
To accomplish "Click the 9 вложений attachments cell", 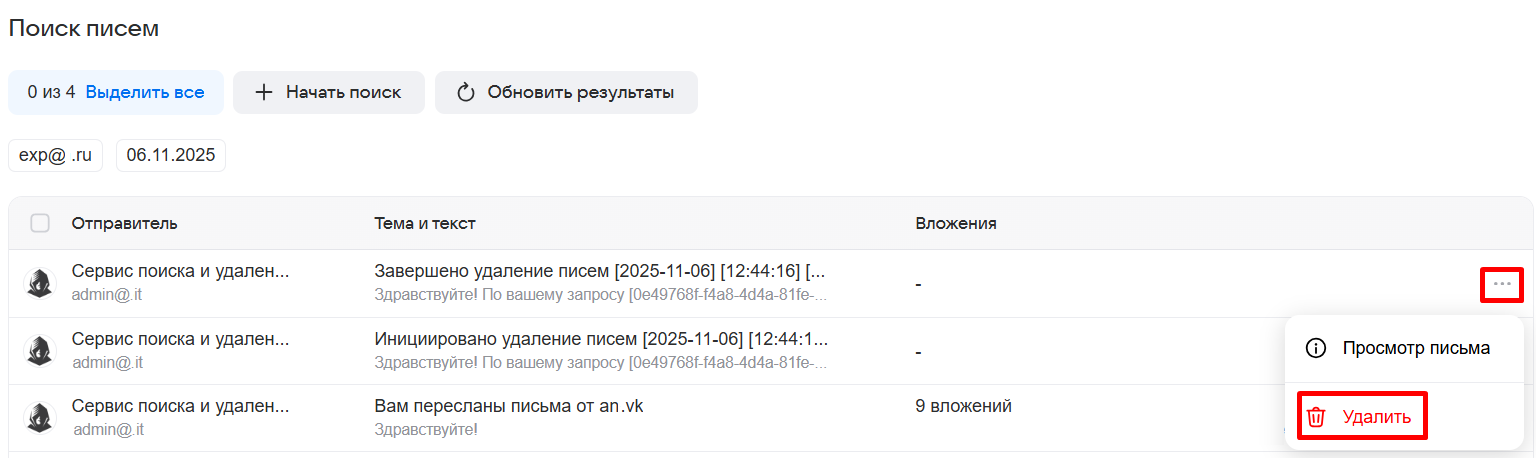I will click(963, 406).
